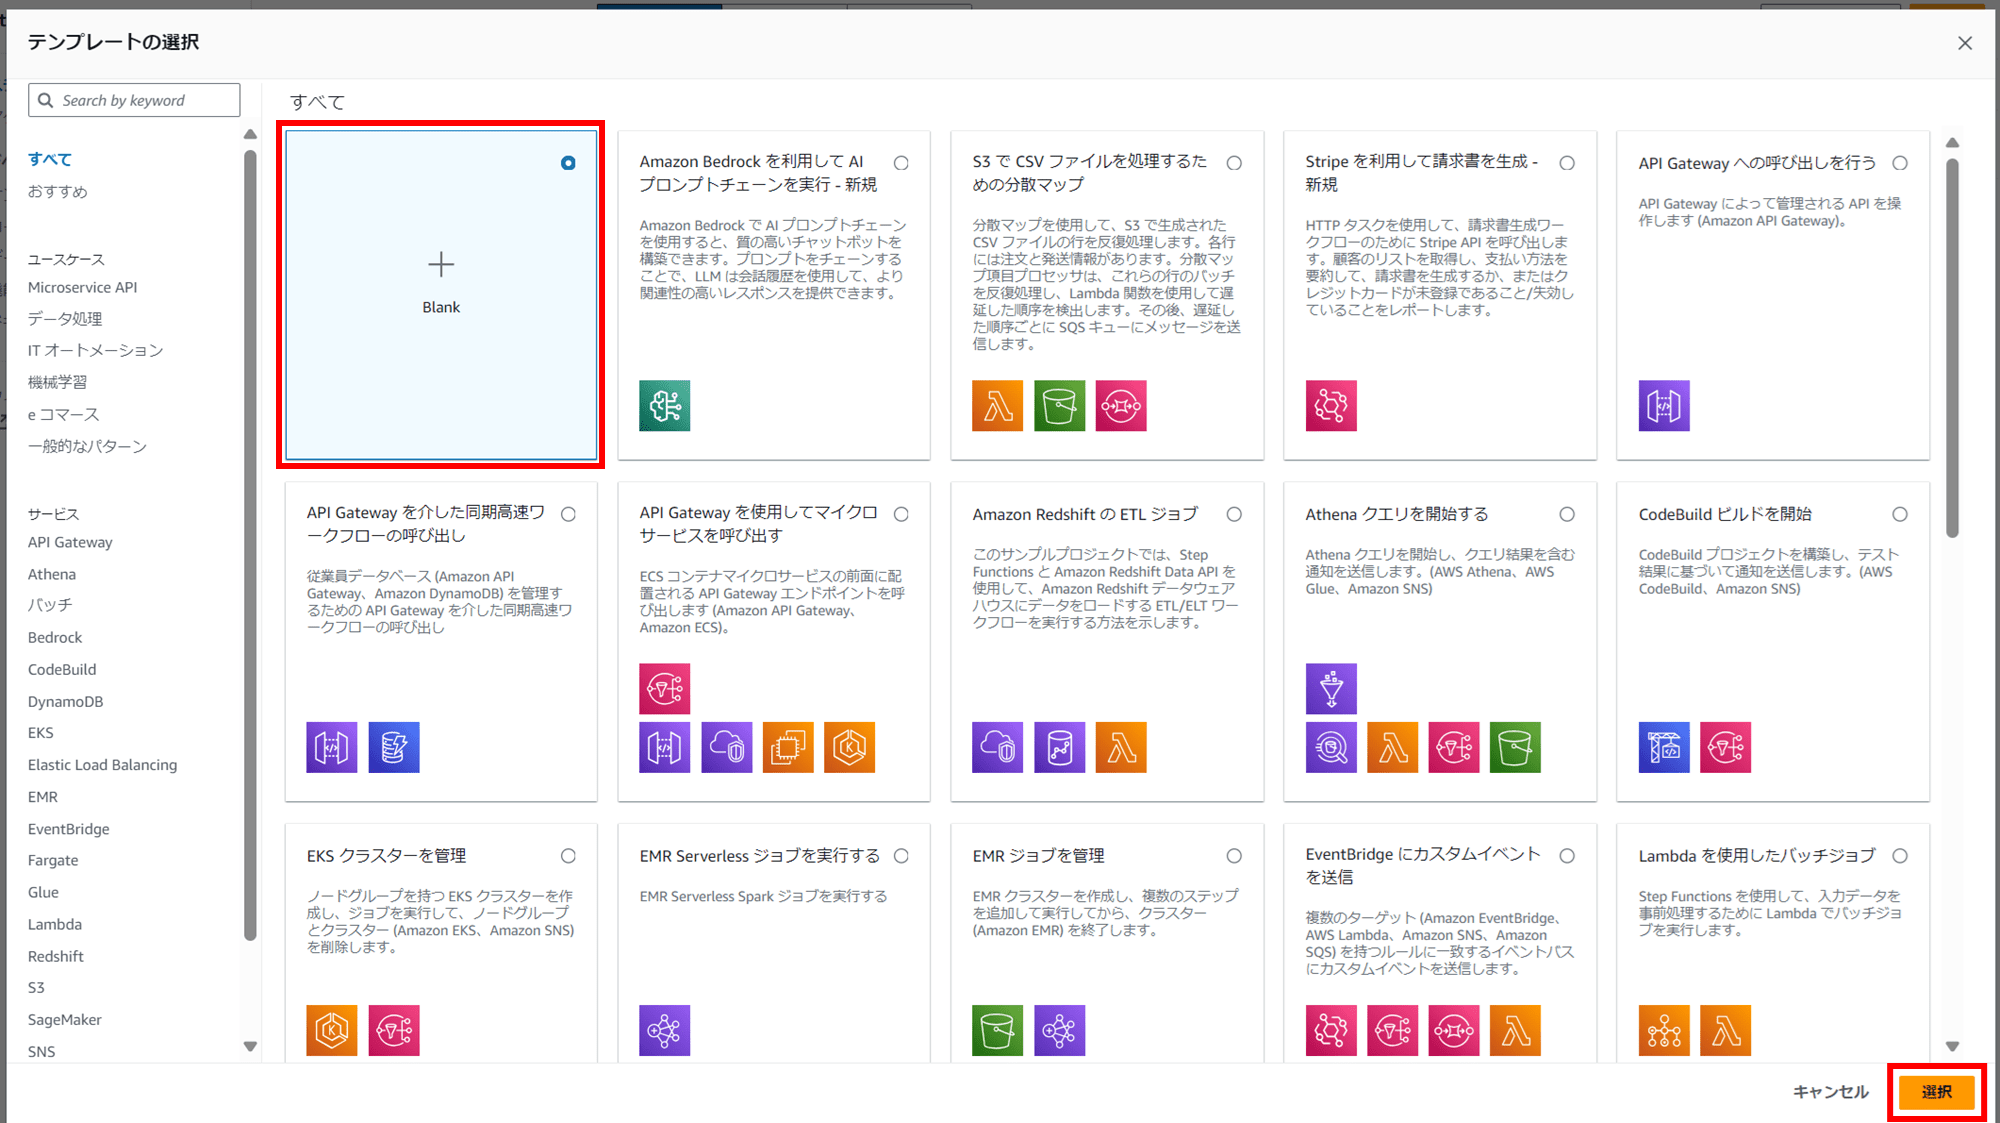The height and width of the screenshot is (1123, 2000).
Task: Select the Stripe invoice generation radio button
Action: (1567, 163)
